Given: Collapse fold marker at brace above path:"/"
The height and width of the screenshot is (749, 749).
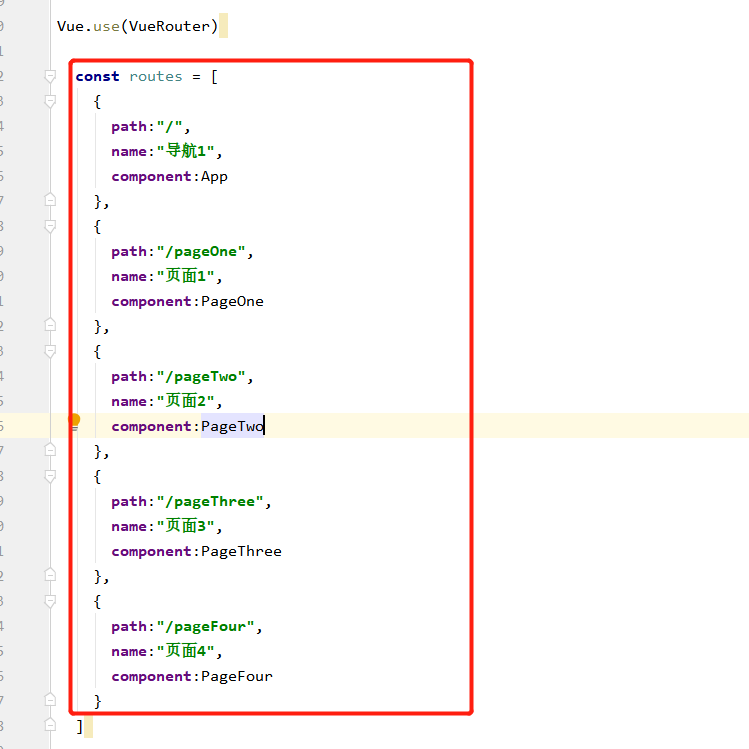Looking at the screenshot, I should click(x=50, y=101).
